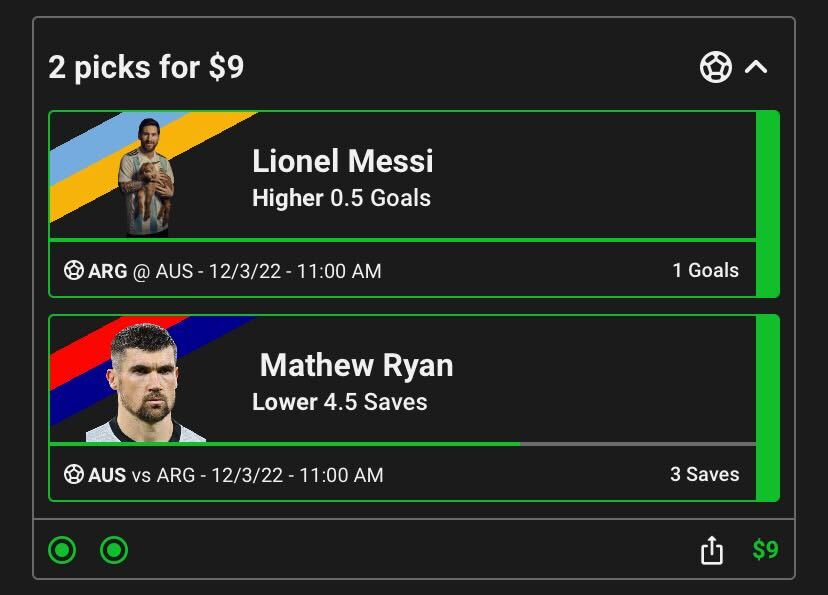This screenshot has width=828, height=595.
Task: Click the ARG @ AUS match details
Action: click(x=234, y=271)
